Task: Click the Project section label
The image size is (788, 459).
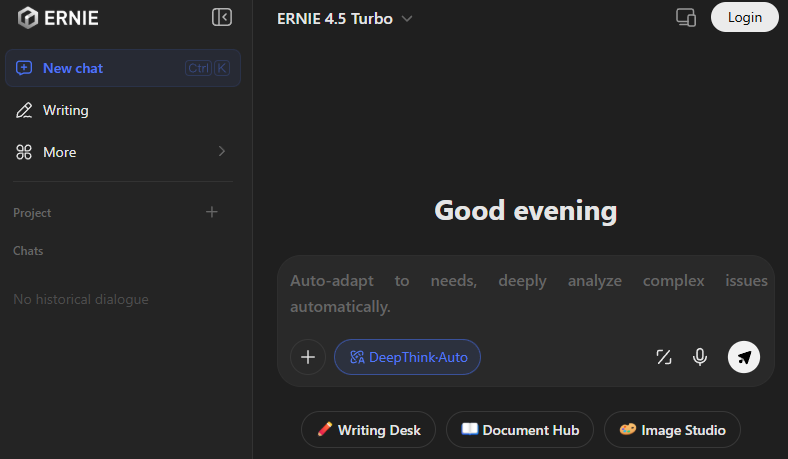Action: [32, 213]
